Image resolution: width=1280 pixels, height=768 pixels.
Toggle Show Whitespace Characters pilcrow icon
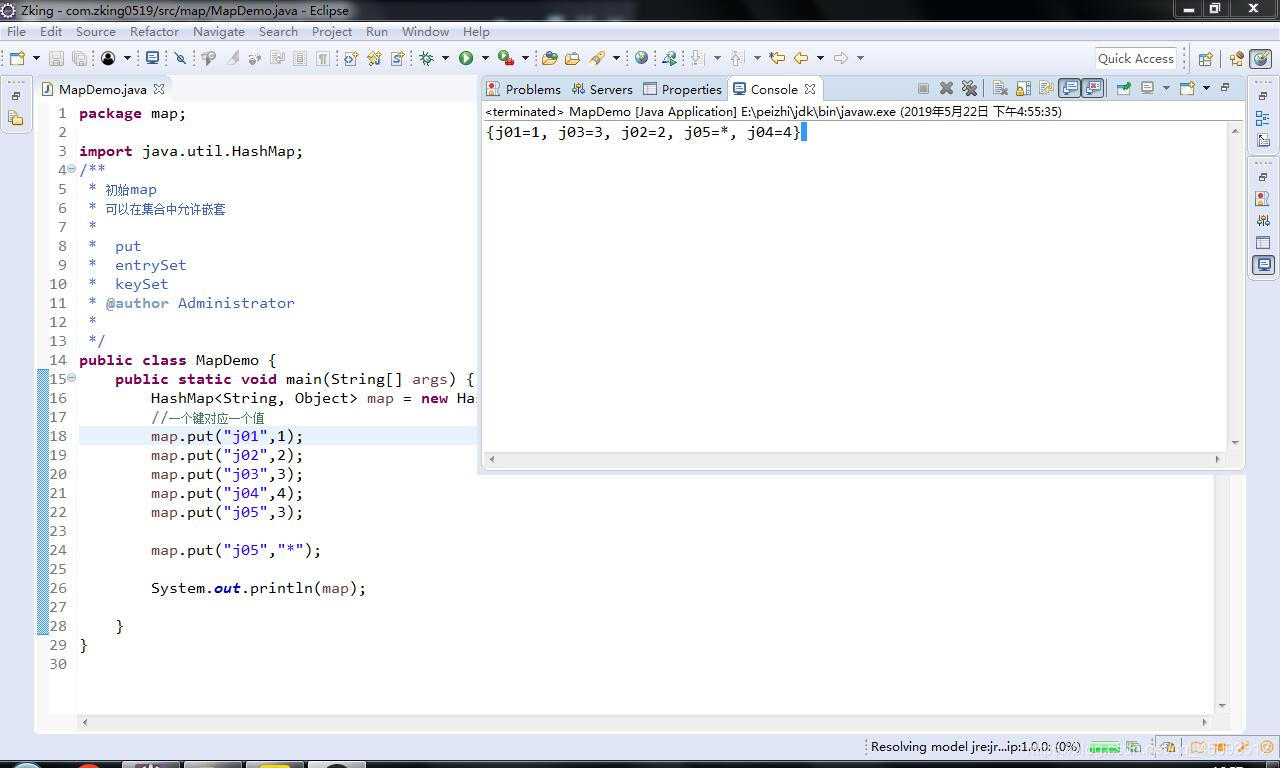[323, 58]
